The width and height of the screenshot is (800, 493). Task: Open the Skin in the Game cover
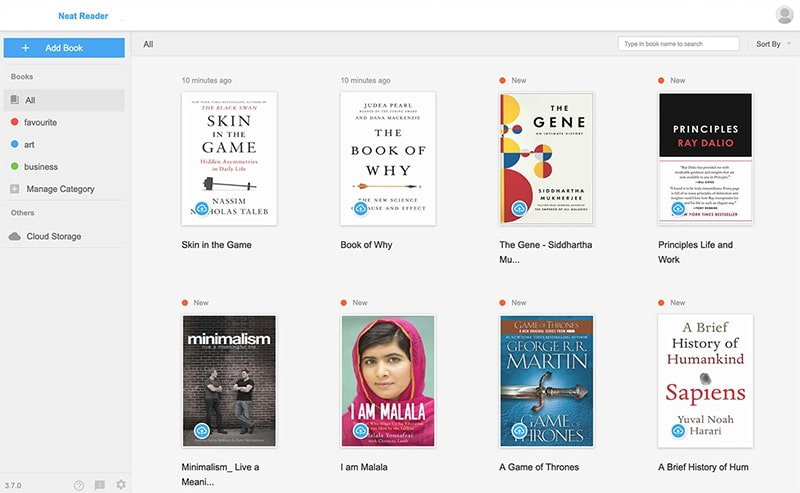229,159
